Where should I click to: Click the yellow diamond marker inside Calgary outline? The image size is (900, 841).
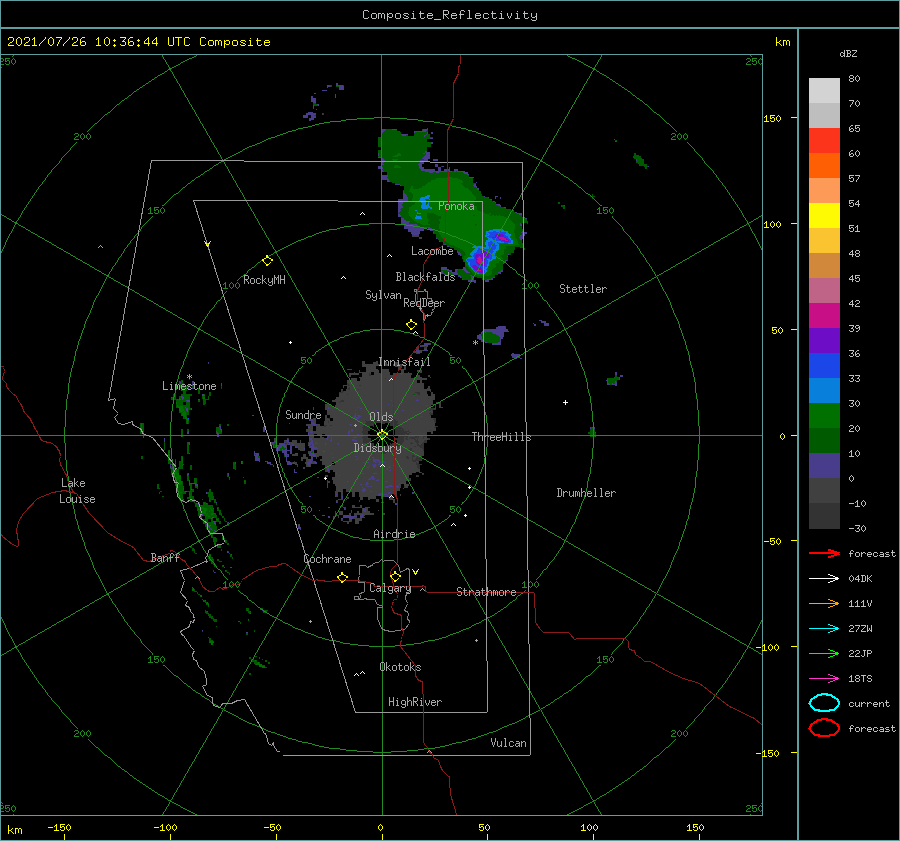(395, 576)
